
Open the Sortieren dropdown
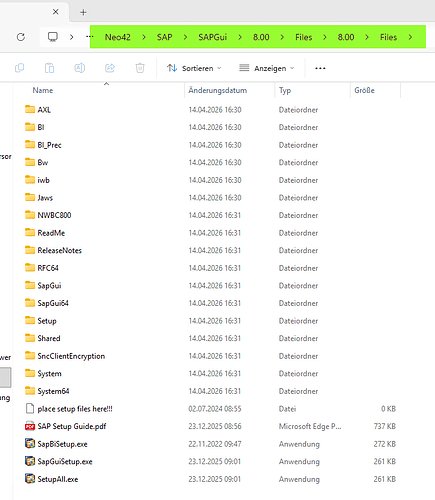[194, 68]
